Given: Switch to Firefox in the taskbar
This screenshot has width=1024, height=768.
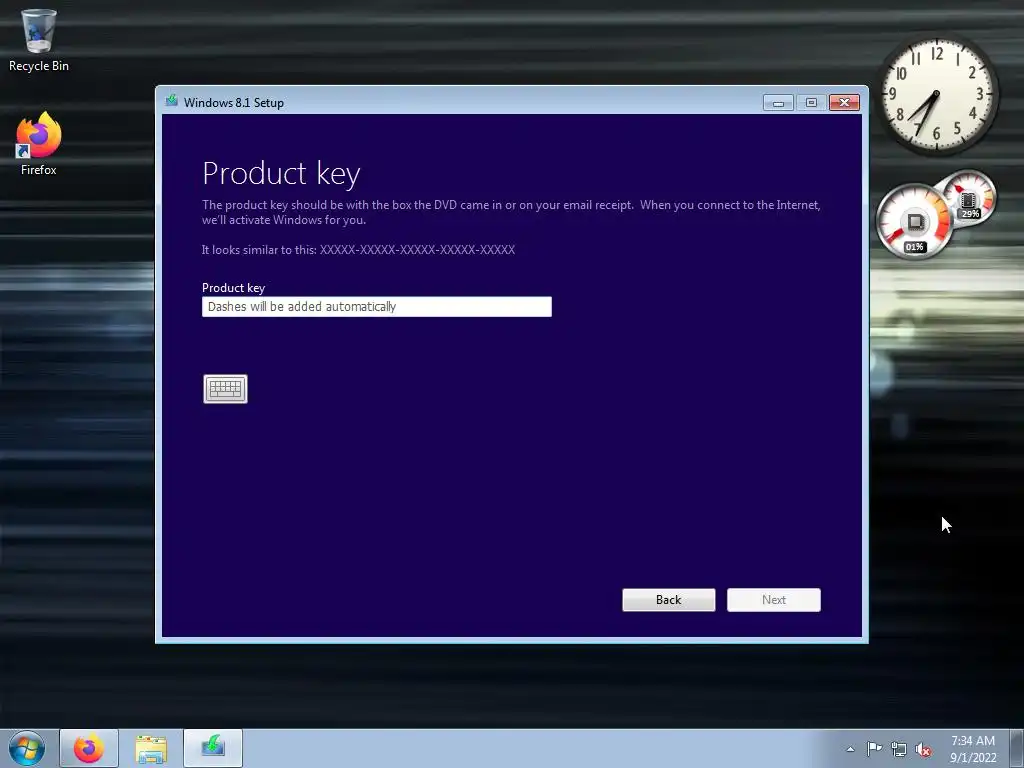Looking at the screenshot, I should [89, 748].
